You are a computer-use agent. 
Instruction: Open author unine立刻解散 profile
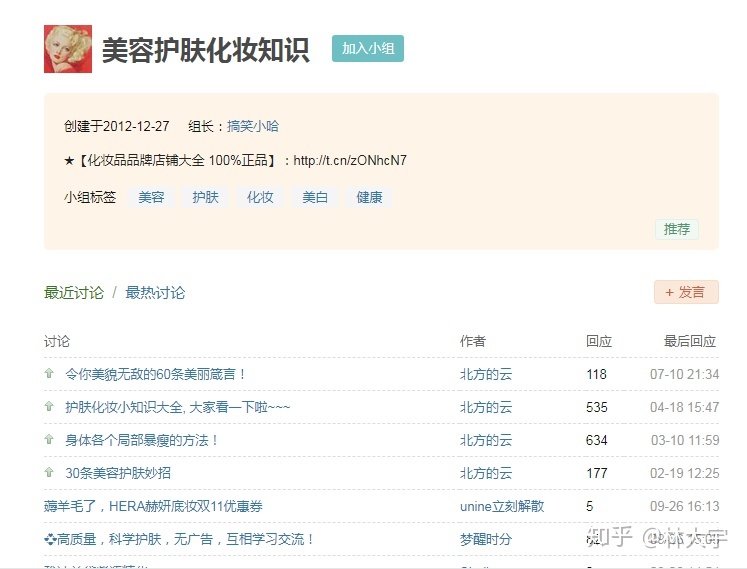pyautogui.click(x=502, y=506)
